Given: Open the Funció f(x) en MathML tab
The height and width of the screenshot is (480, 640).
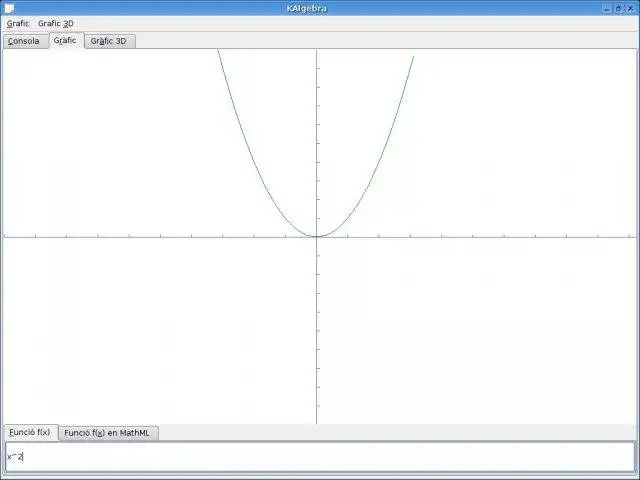Looking at the screenshot, I should coord(107,433).
